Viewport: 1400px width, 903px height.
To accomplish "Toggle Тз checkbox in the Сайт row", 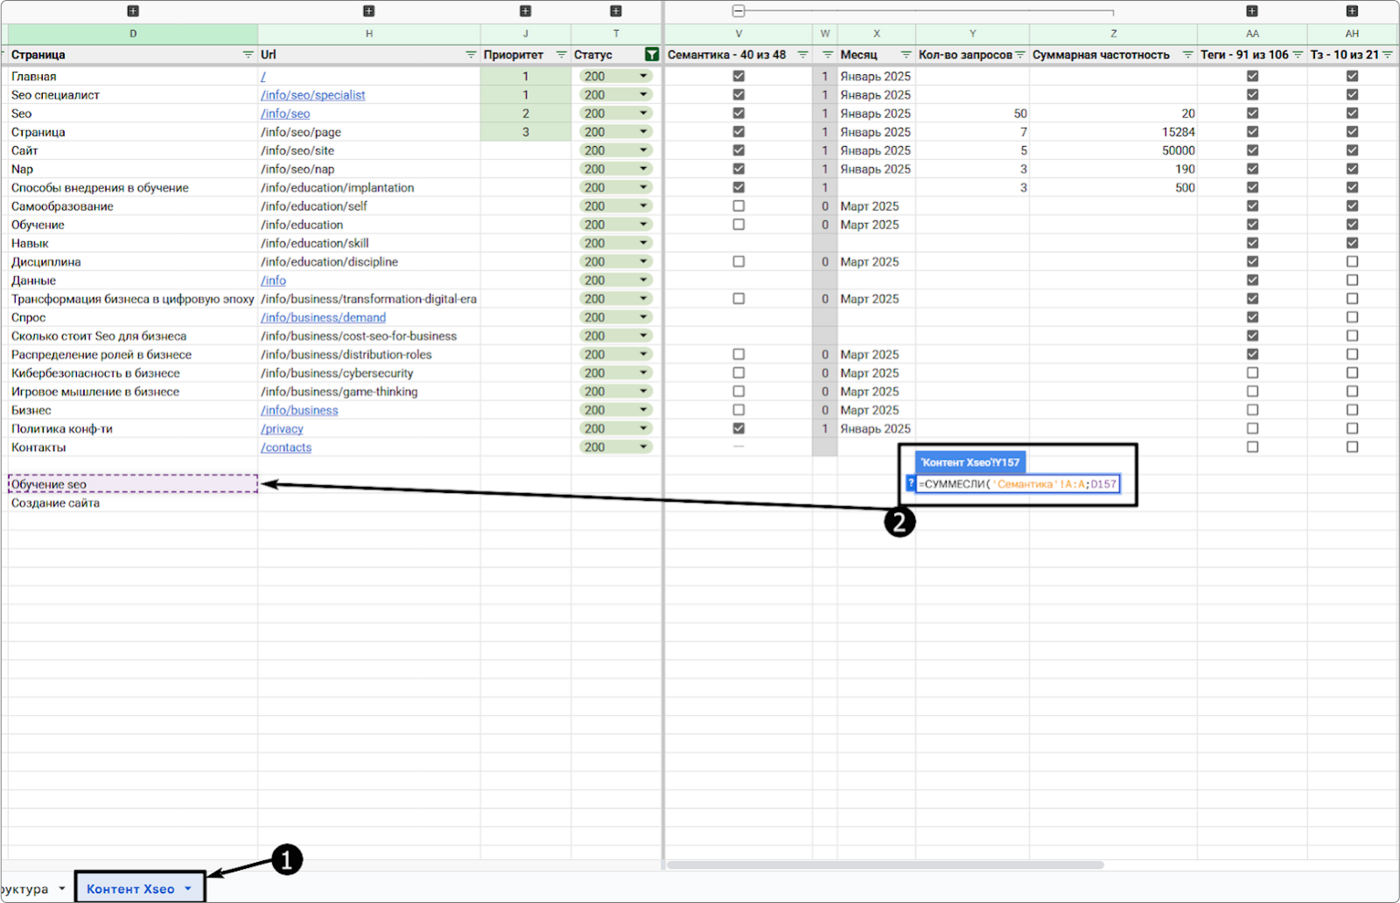I will (x=1352, y=151).
